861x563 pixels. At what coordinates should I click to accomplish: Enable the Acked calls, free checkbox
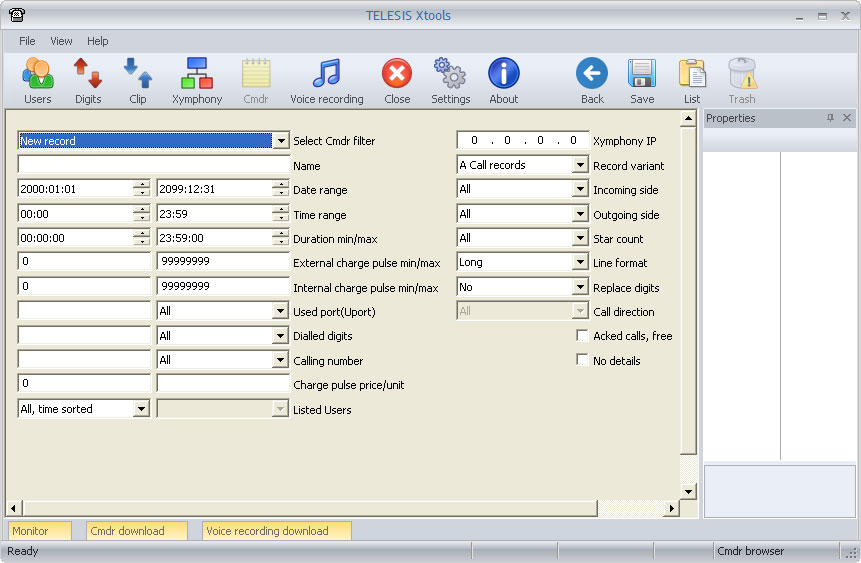(x=583, y=336)
